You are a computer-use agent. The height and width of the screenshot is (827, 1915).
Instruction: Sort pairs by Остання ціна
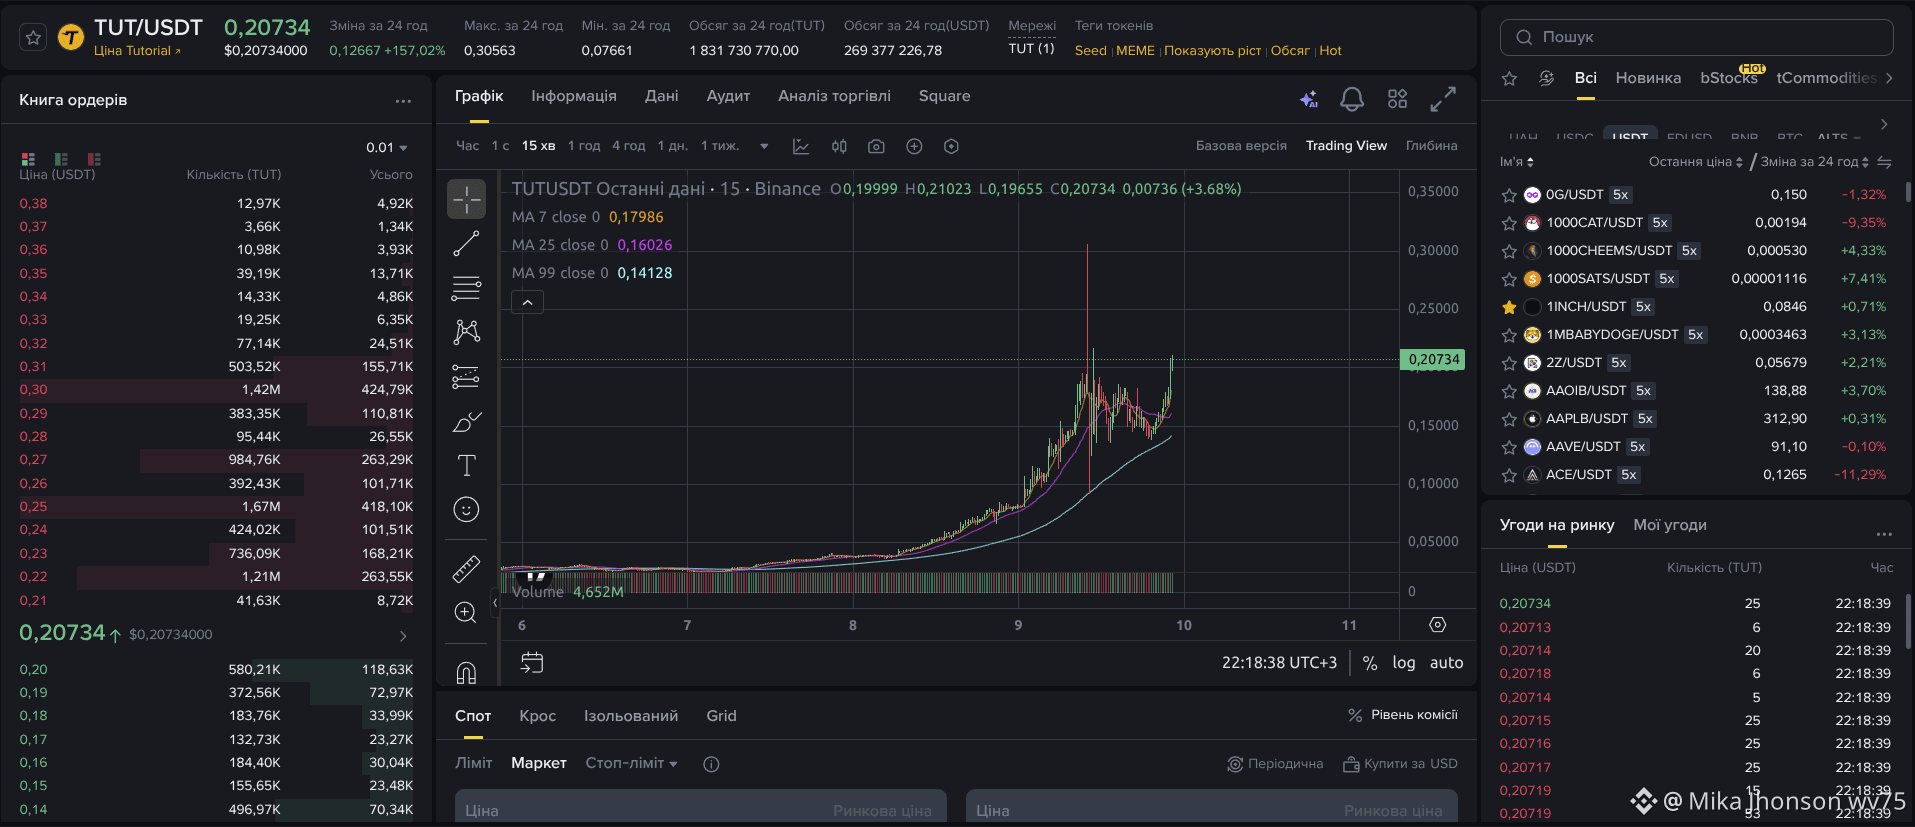point(1696,162)
